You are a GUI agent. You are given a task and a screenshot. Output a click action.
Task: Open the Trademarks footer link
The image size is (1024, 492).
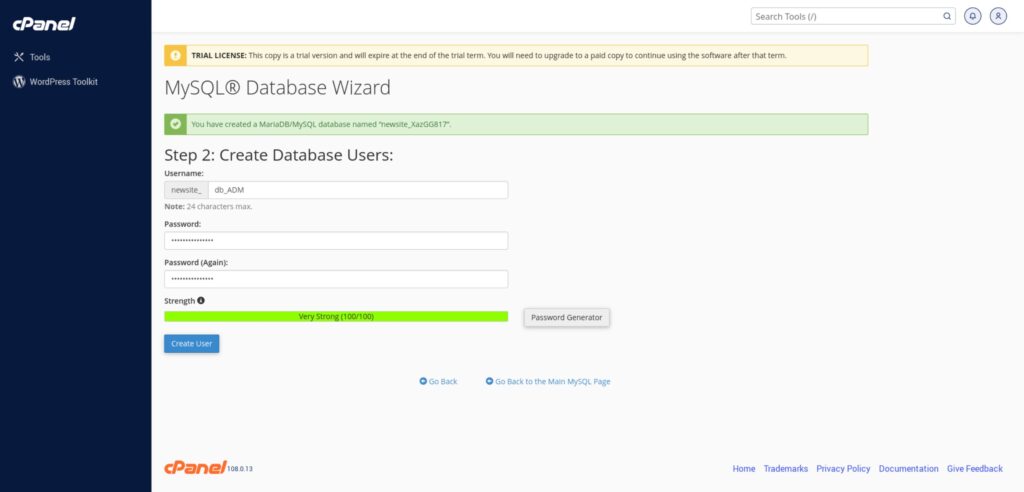pyautogui.click(x=786, y=468)
